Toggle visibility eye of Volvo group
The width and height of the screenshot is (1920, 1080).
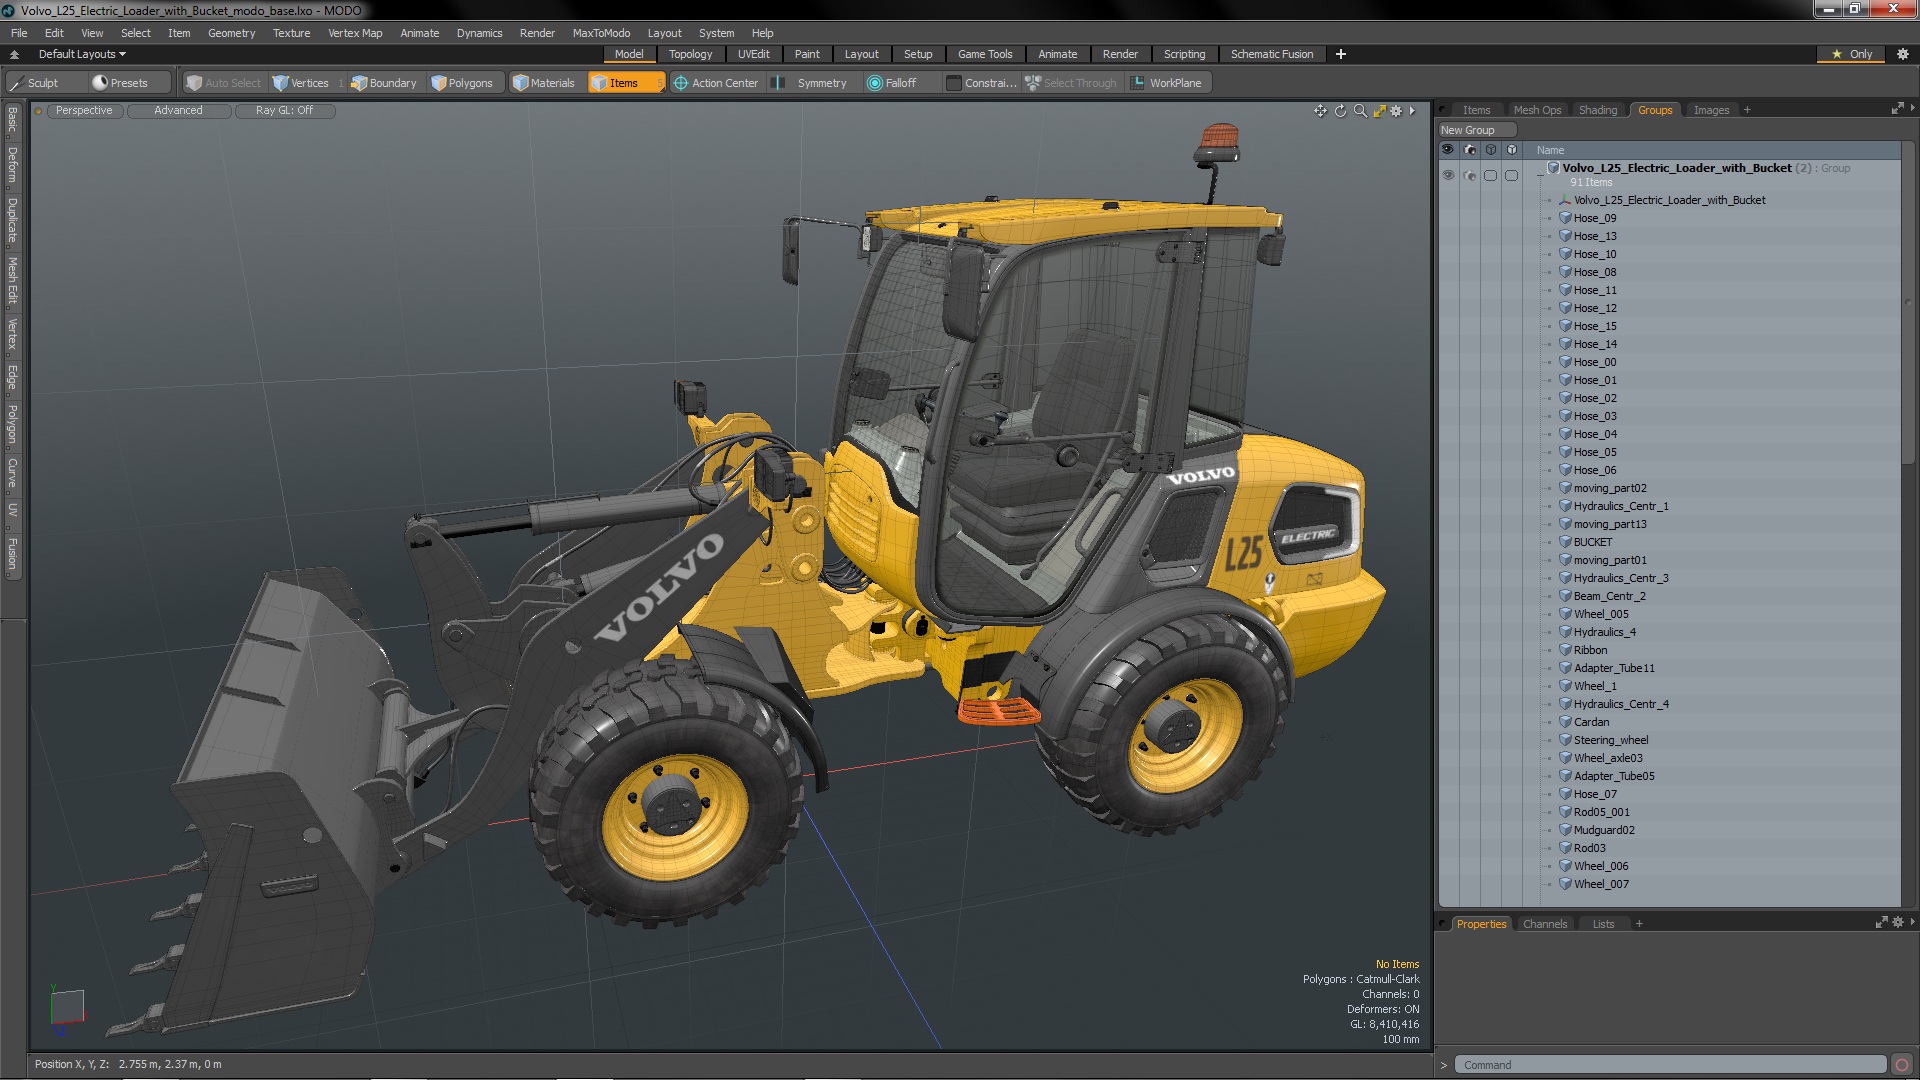[x=1447, y=175]
